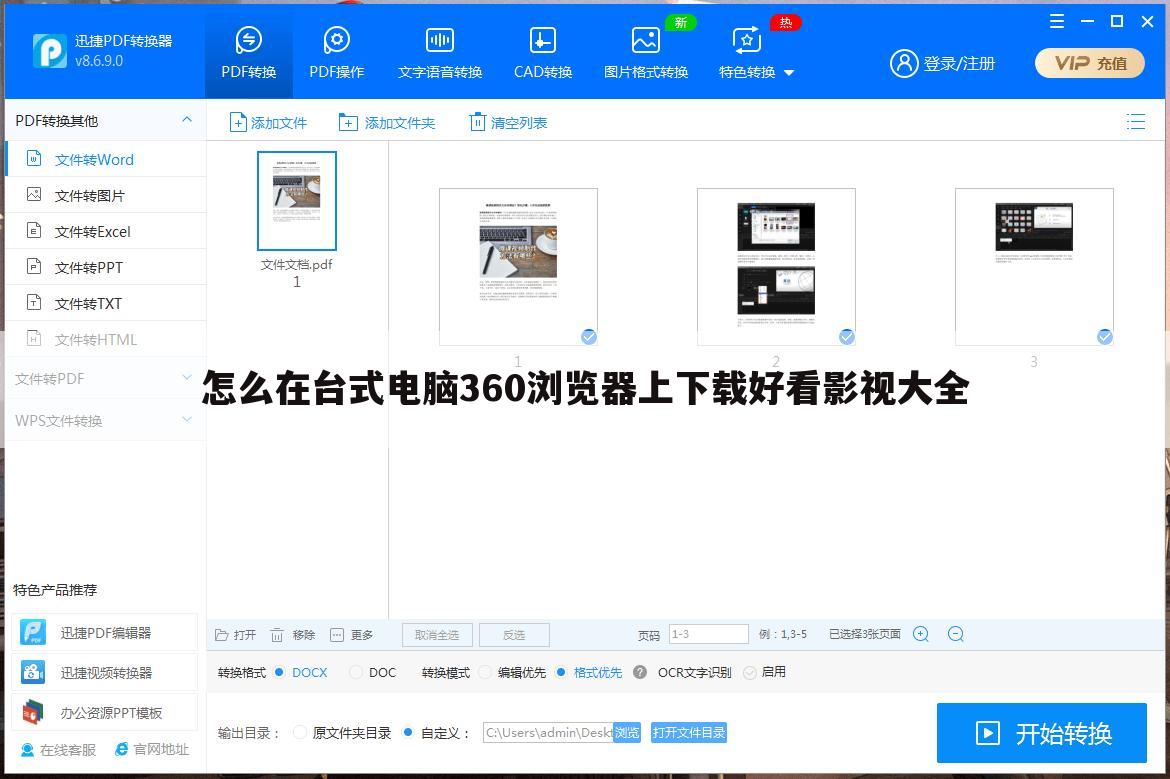Image resolution: width=1170 pixels, height=779 pixels.
Task: Click the 添加文件夹 button
Action: pyautogui.click(x=387, y=122)
